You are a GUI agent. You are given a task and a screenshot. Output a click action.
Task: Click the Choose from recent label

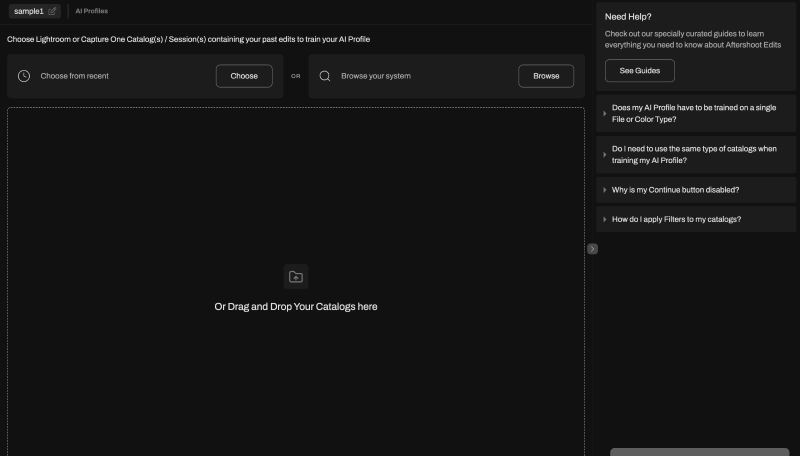click(x=75, y=76)
